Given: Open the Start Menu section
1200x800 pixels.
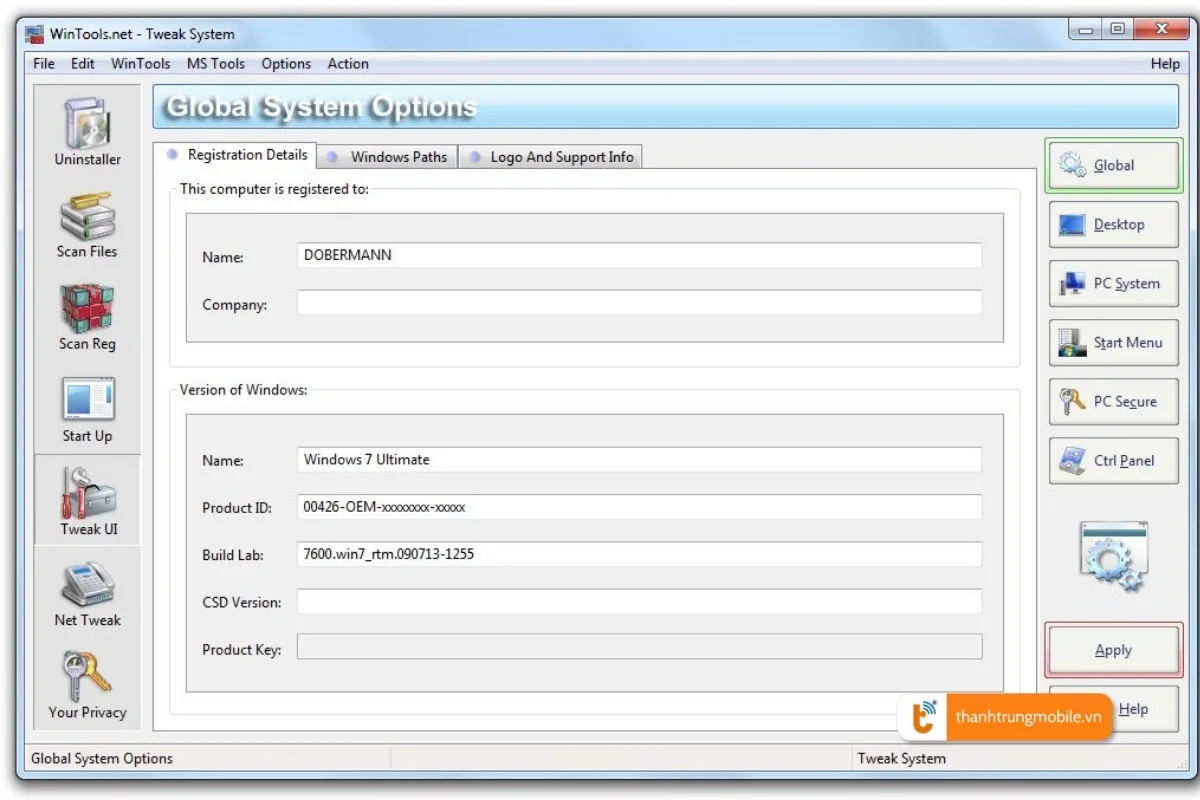Looking at the screenshot, I should (1113, 342).
